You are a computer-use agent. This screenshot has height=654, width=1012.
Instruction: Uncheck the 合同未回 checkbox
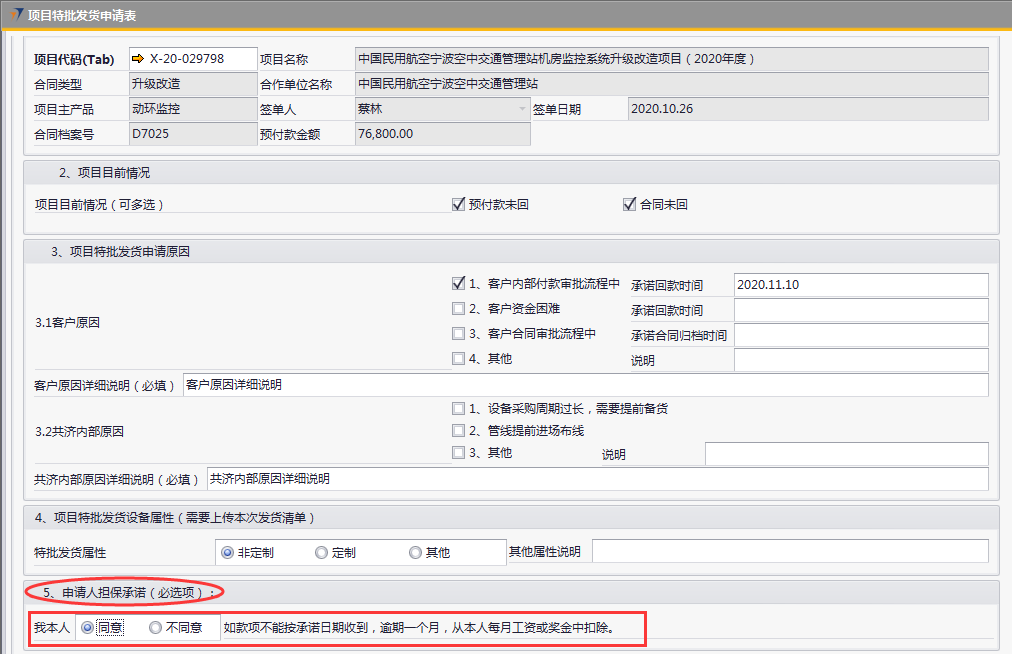point(629,205)
